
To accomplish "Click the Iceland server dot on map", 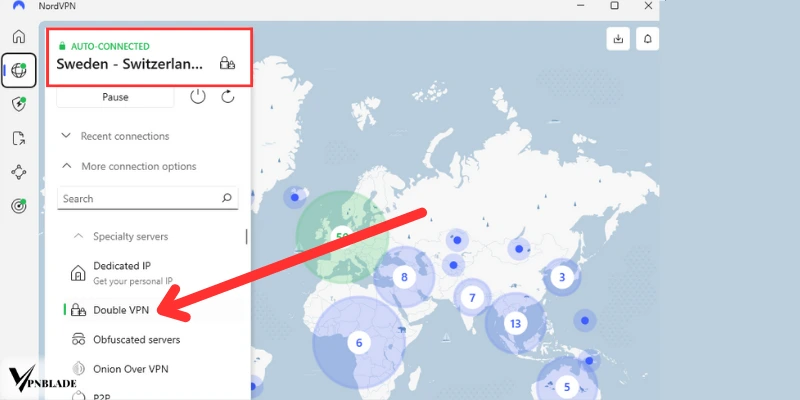I will (294, 197).
